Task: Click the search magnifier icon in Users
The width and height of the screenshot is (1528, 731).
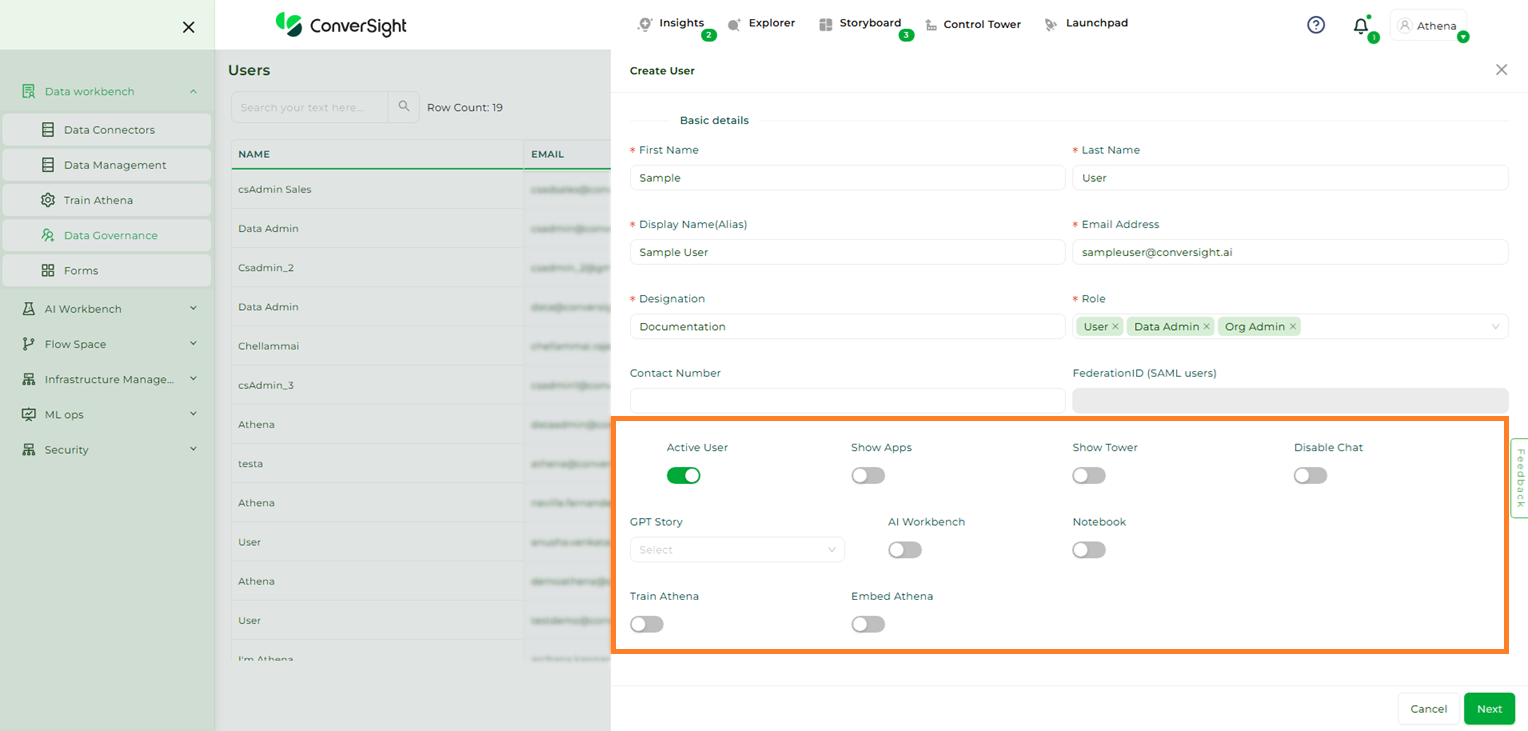Action: point(404,107)
